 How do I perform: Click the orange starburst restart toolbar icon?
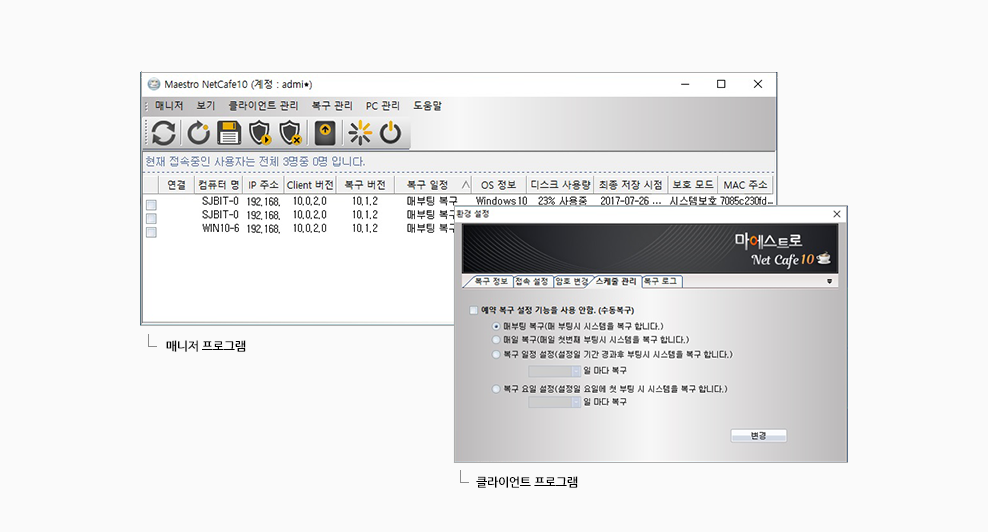359,133
